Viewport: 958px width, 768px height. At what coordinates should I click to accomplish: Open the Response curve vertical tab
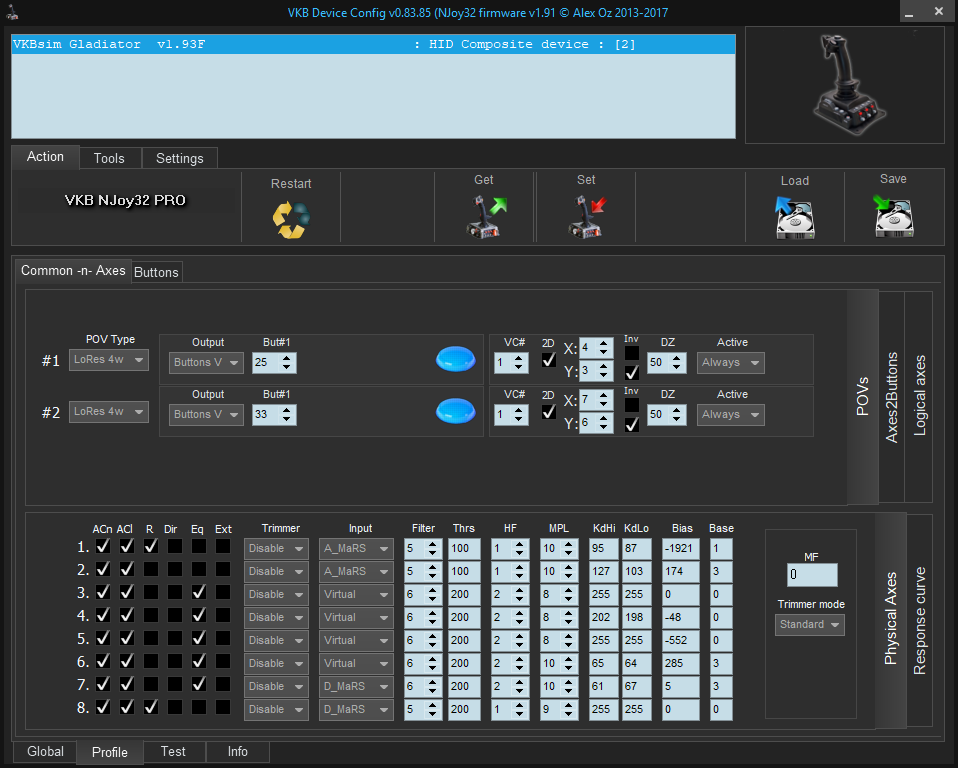click(x=919, y=620)
